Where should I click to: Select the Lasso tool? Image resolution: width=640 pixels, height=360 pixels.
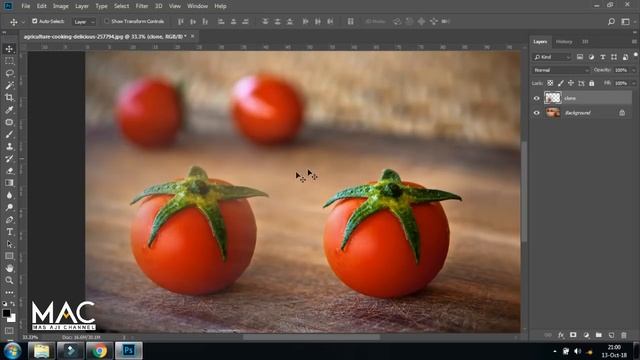click(9, 73)
